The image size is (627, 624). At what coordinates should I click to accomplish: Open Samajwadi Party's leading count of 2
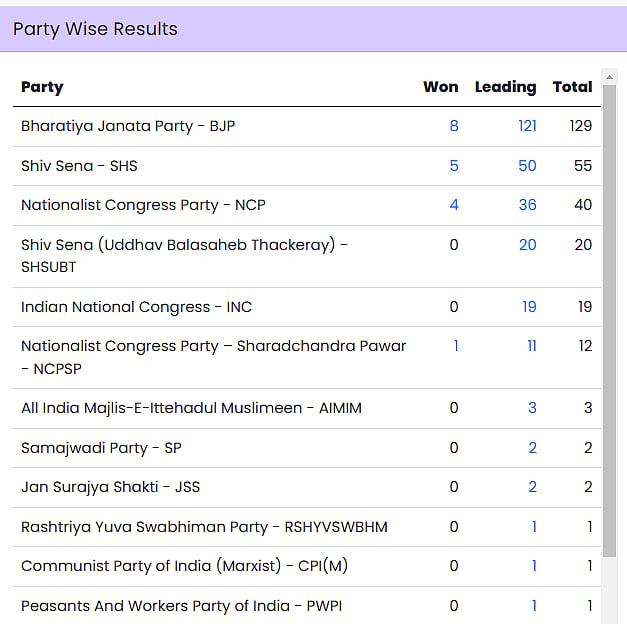coord(532,448)
